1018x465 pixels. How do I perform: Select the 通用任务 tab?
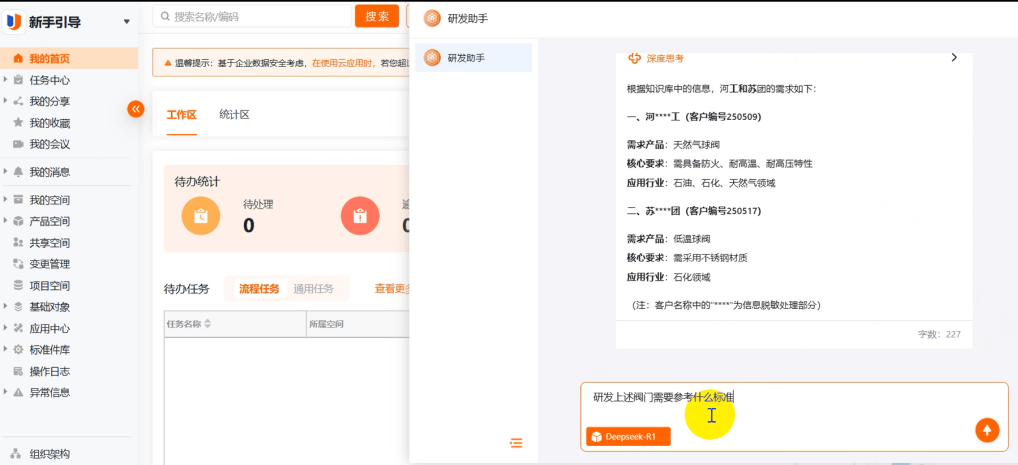point(314,289)
